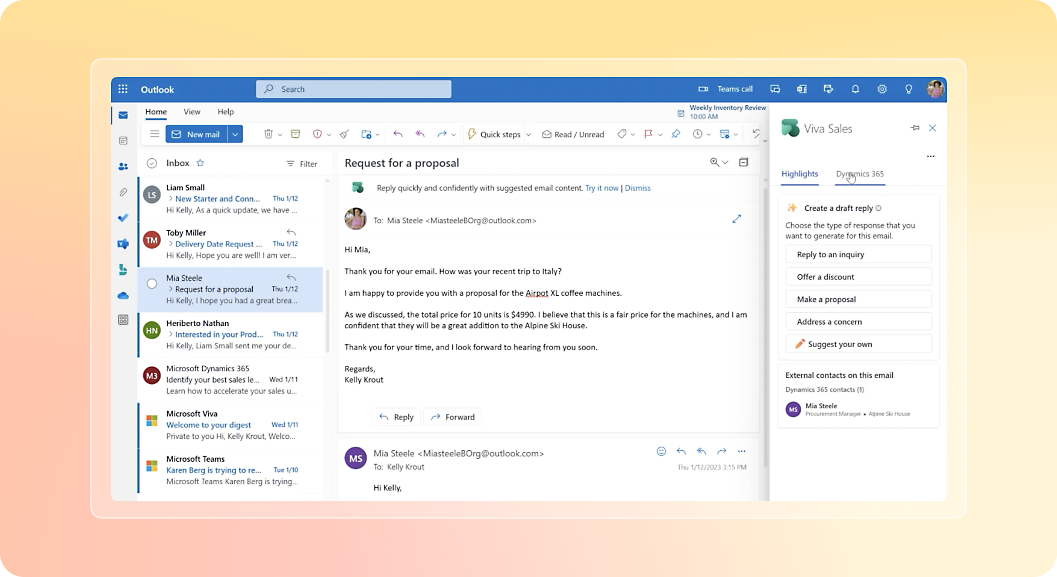The height and width of the screenshot is (577, 1057).
Task: Expand the New mail dropdown arrow
Action: coord(235,134)
